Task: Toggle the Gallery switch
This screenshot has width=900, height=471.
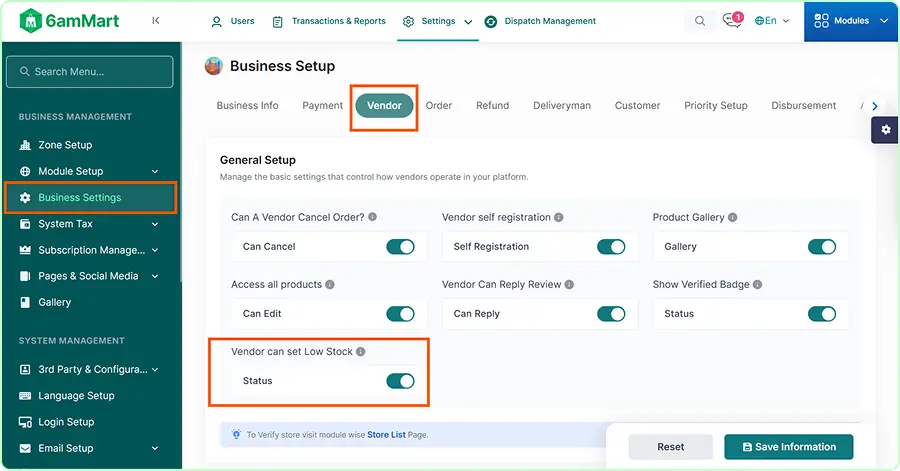Action: [822, 247]
